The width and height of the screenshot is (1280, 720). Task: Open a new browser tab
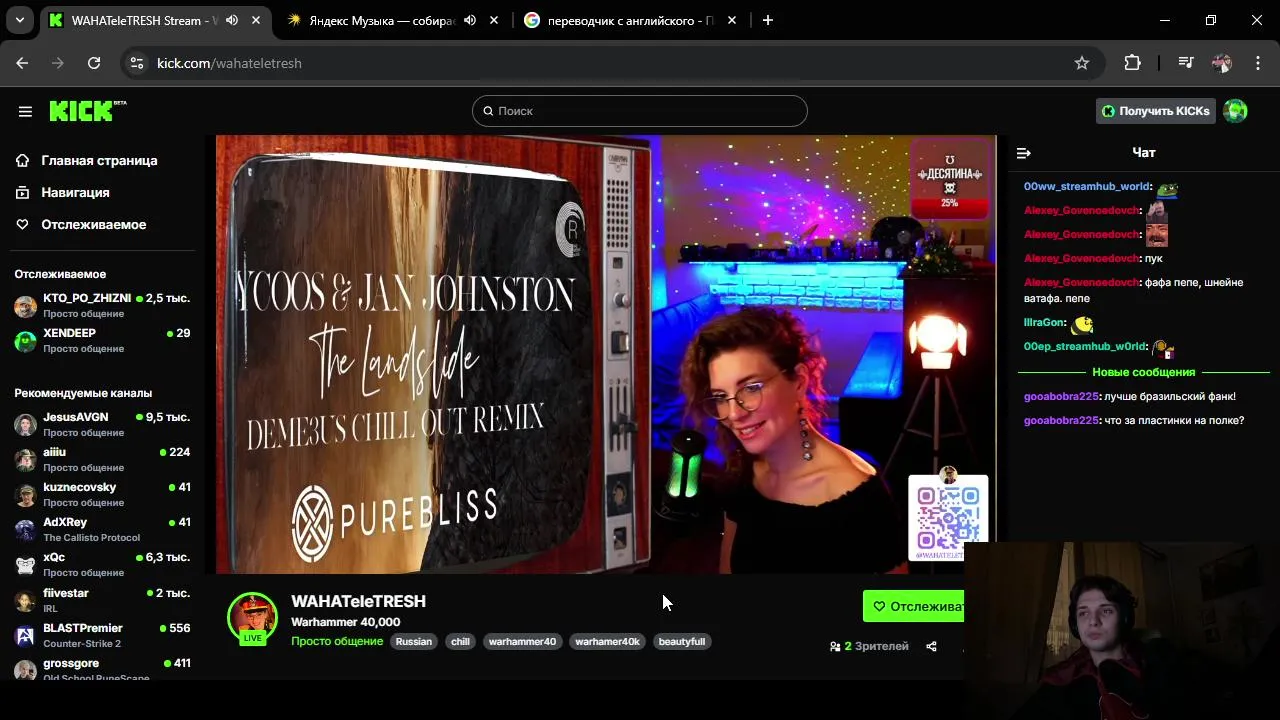pos(767,20)
